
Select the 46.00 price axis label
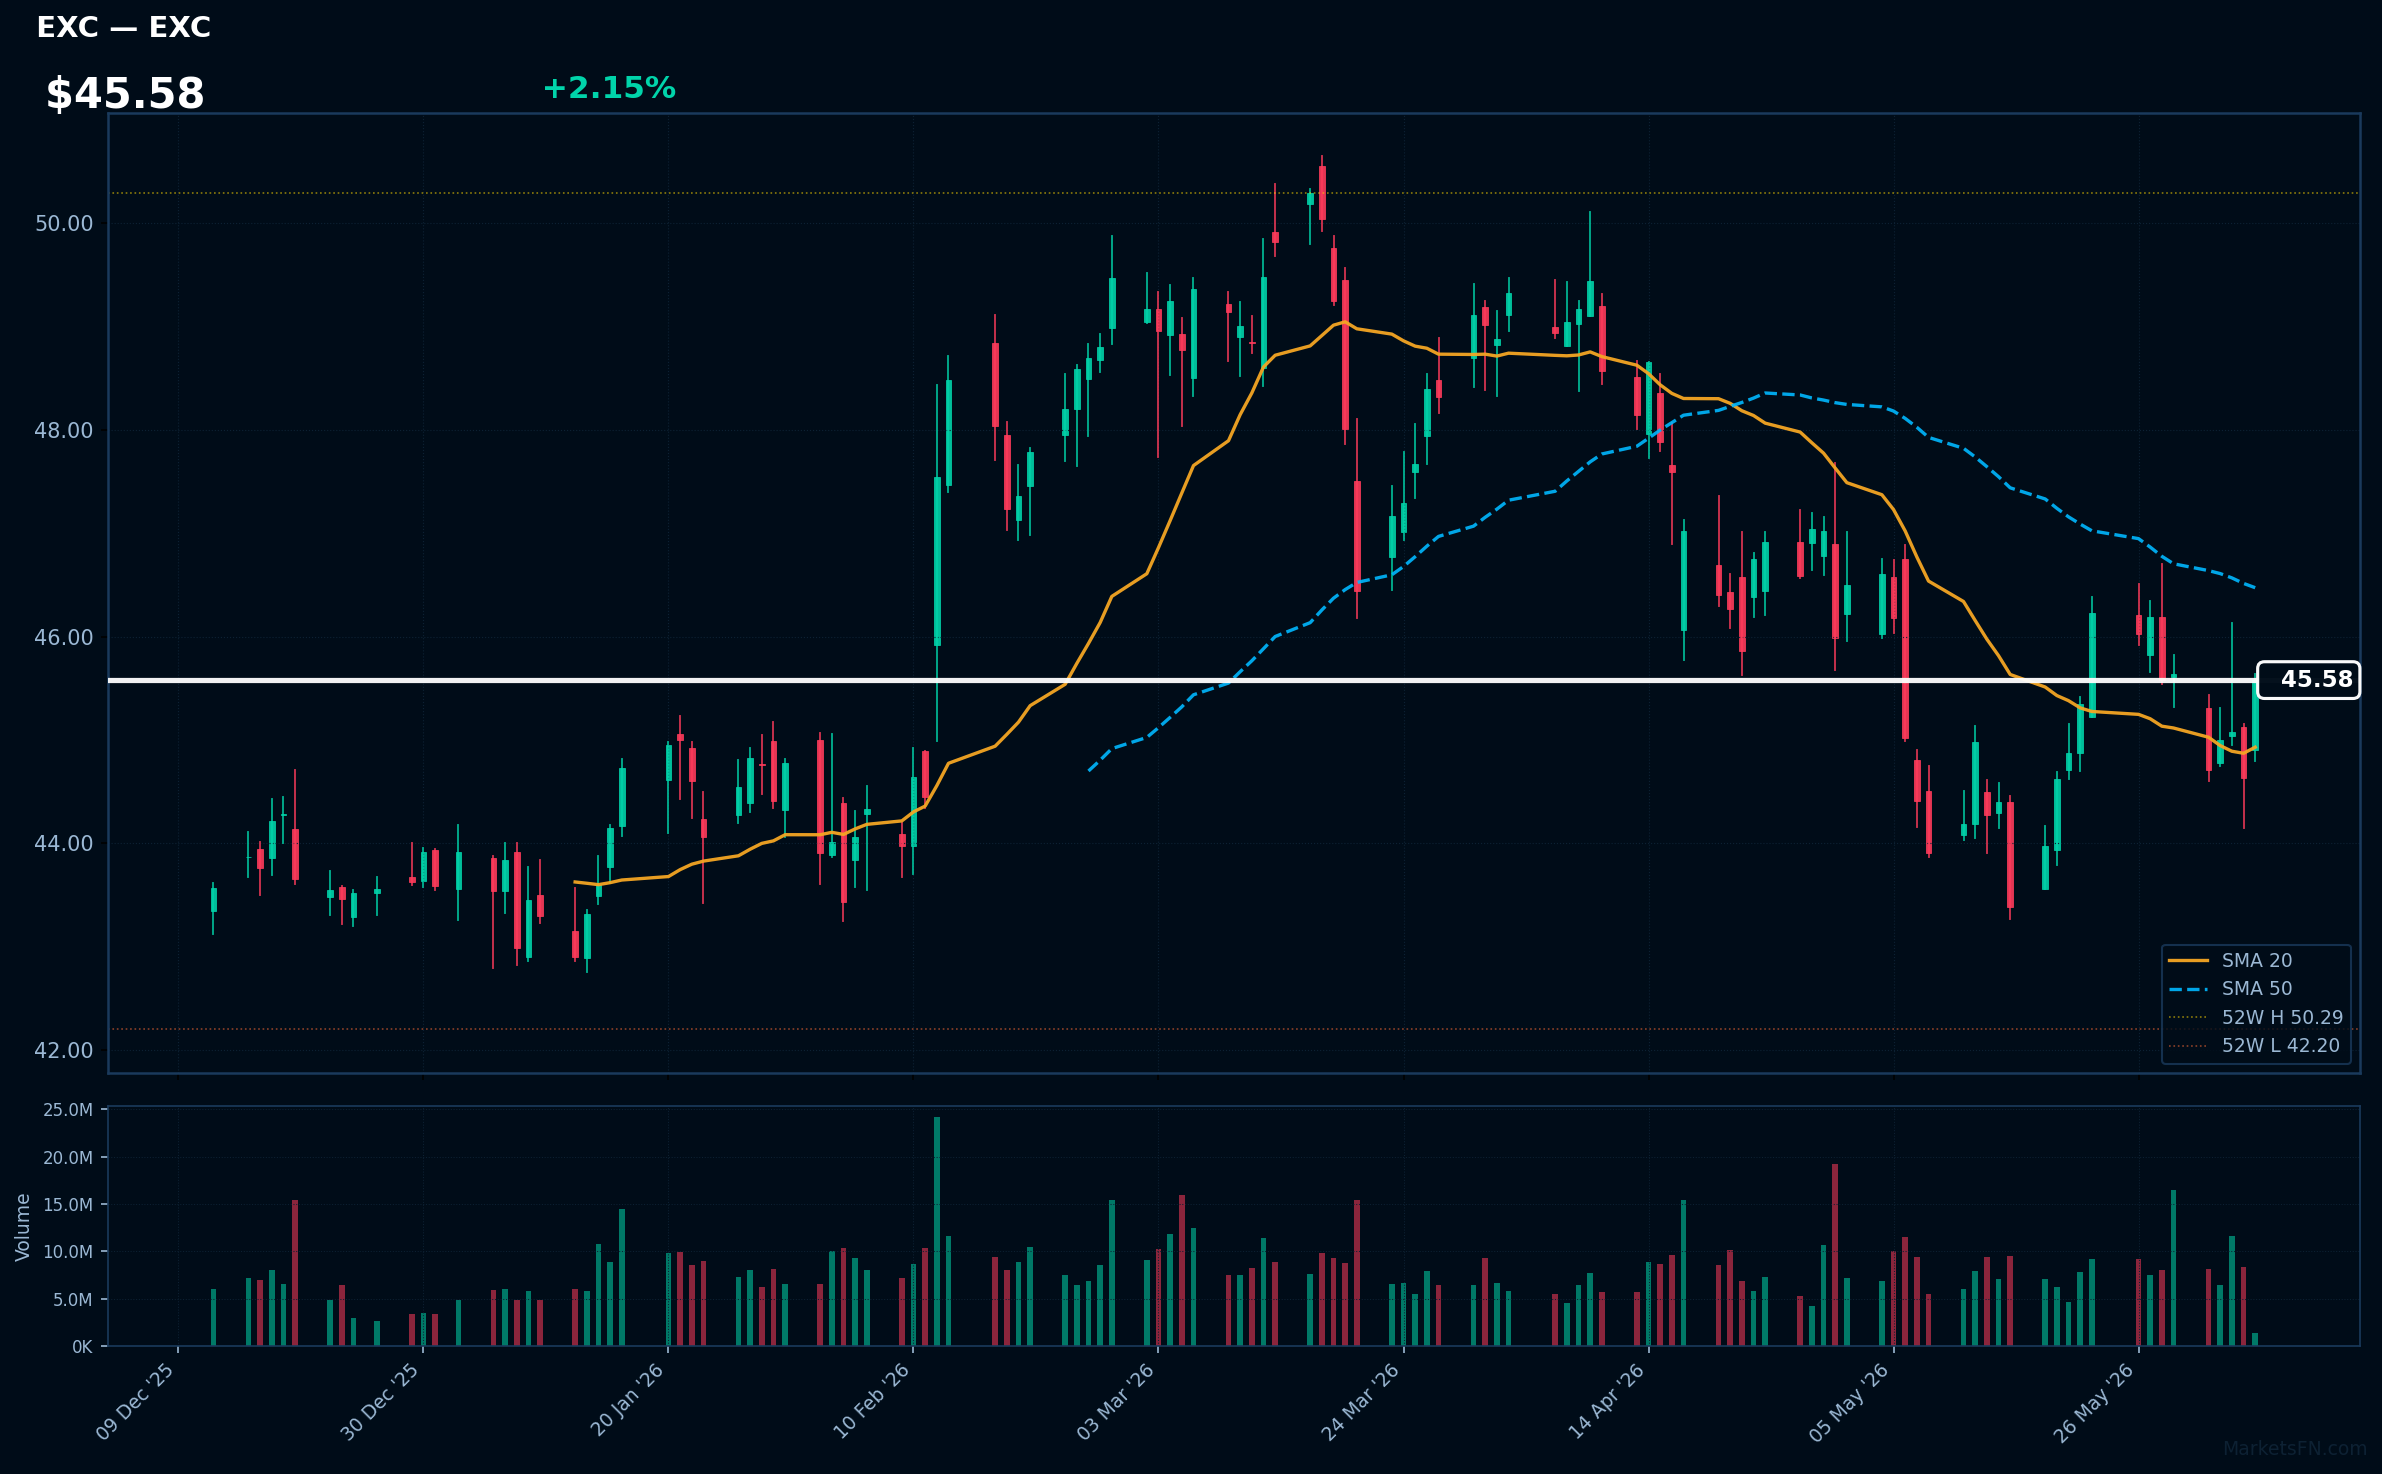point(64,637)
